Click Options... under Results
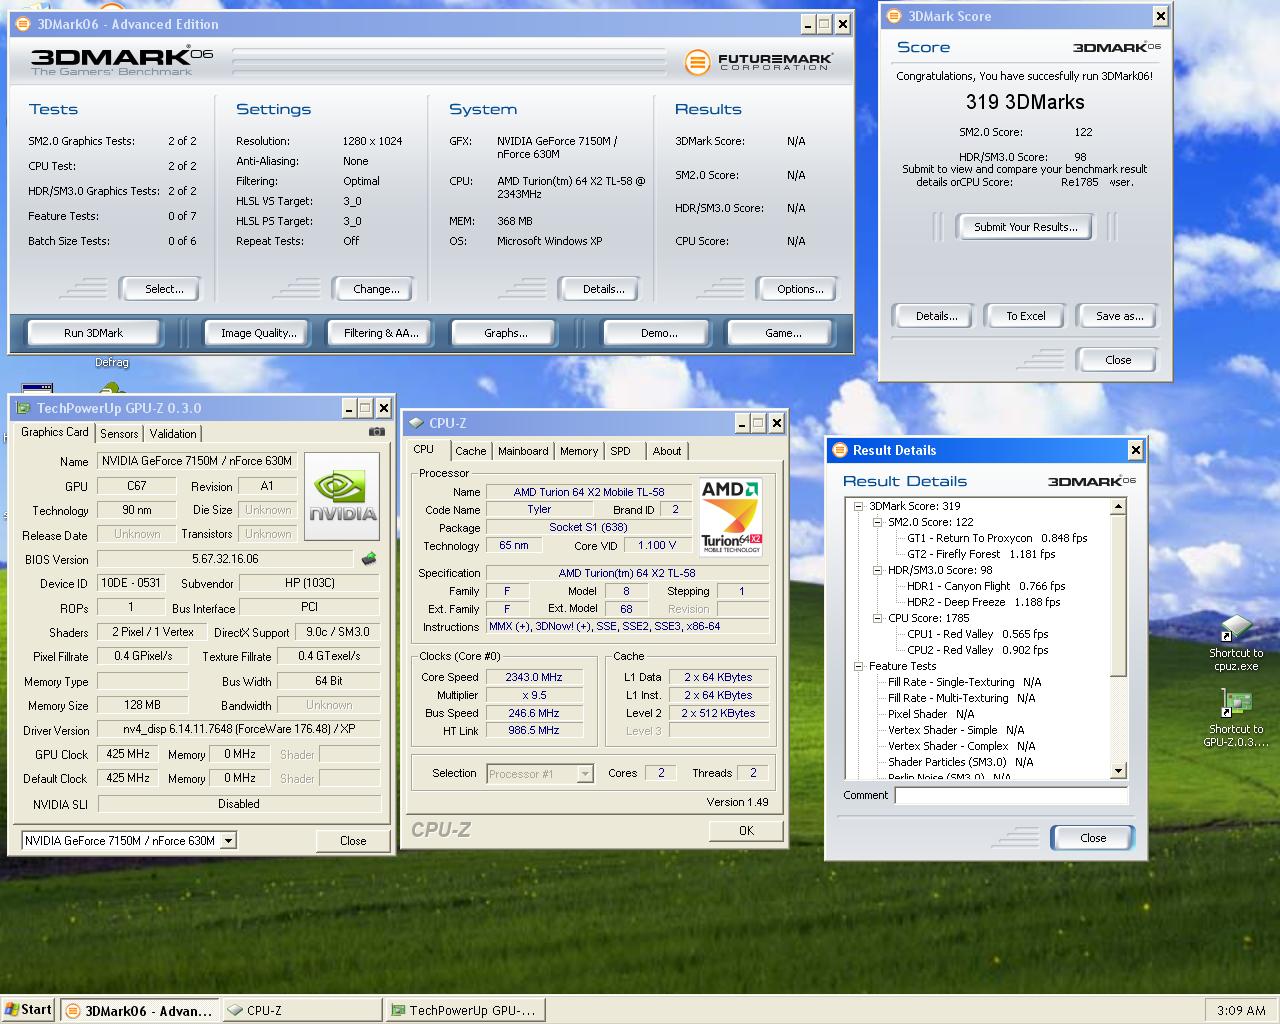The width and height of the screenshot is (1280, 1024). (x=800, y=289)
